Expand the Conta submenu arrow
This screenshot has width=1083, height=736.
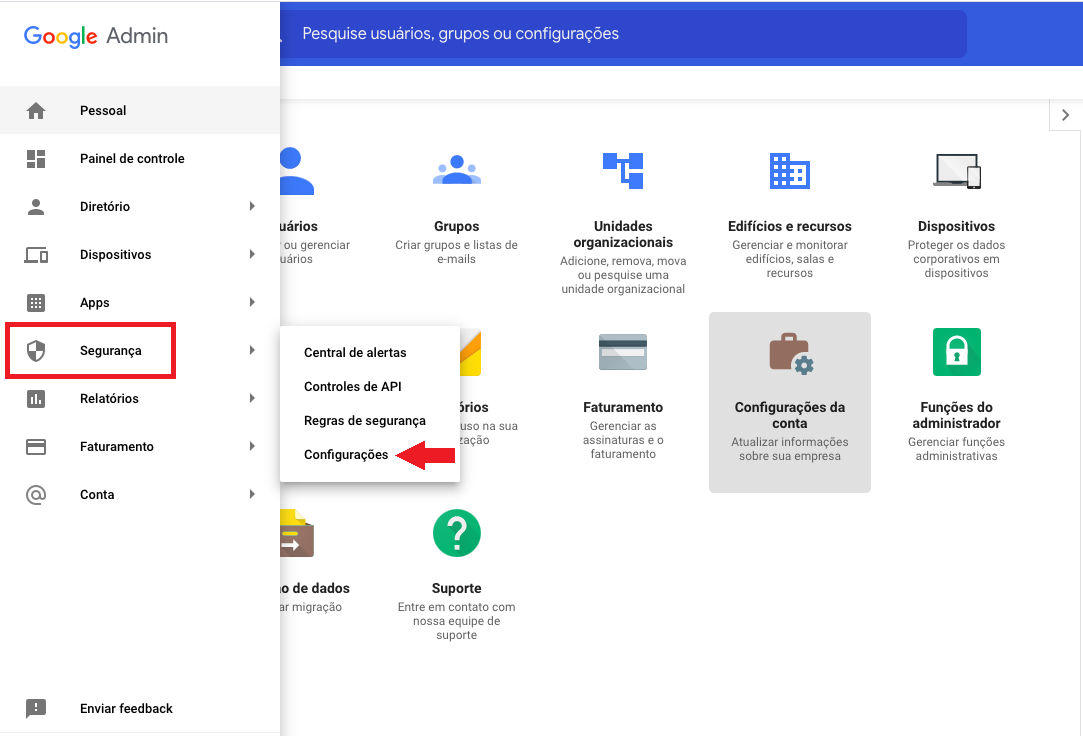tap(252, 495)
